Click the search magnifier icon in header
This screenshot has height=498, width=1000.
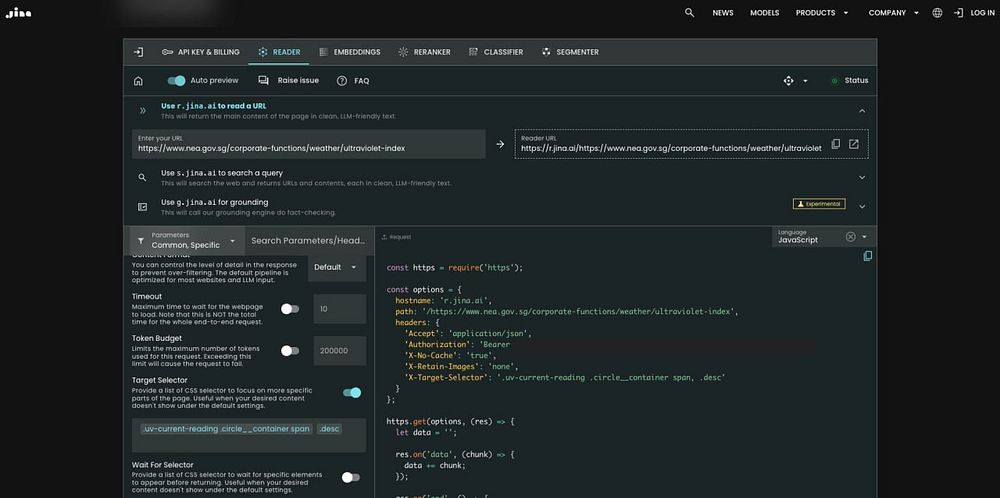click(x=689, y=13)
